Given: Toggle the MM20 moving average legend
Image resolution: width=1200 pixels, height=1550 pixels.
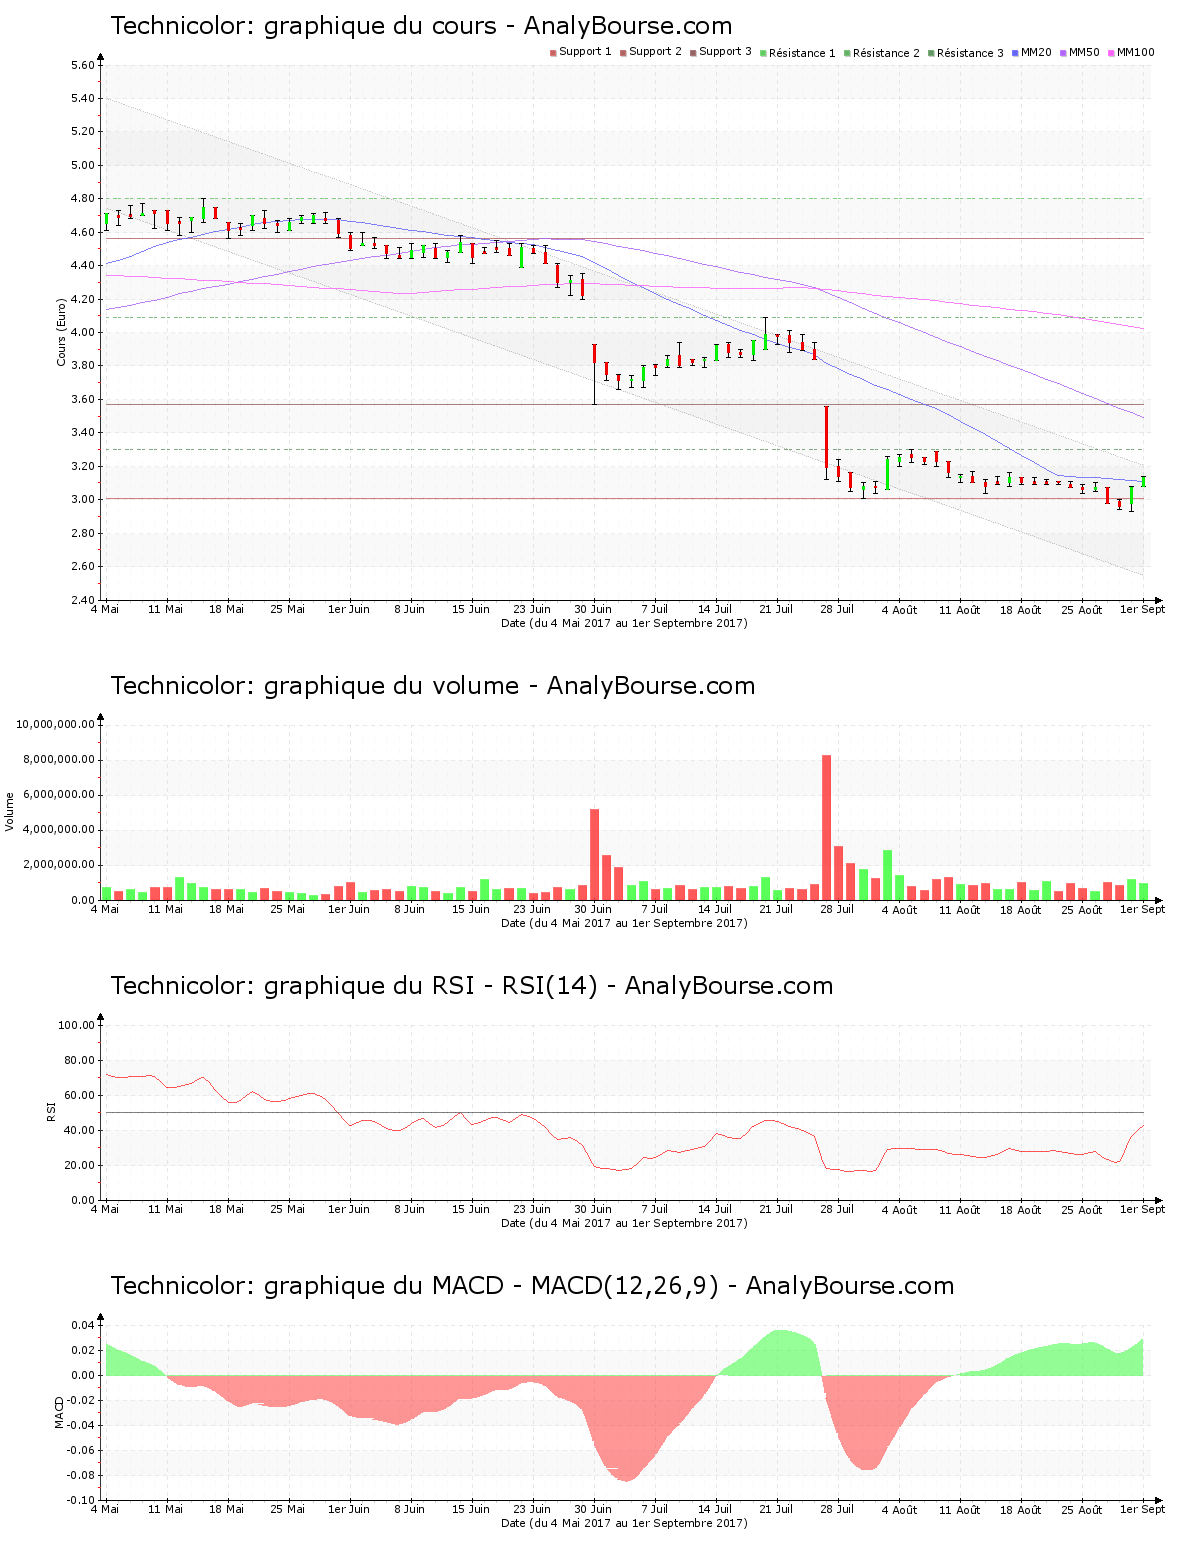Looking at the screenshot, I should point(1032,52).
